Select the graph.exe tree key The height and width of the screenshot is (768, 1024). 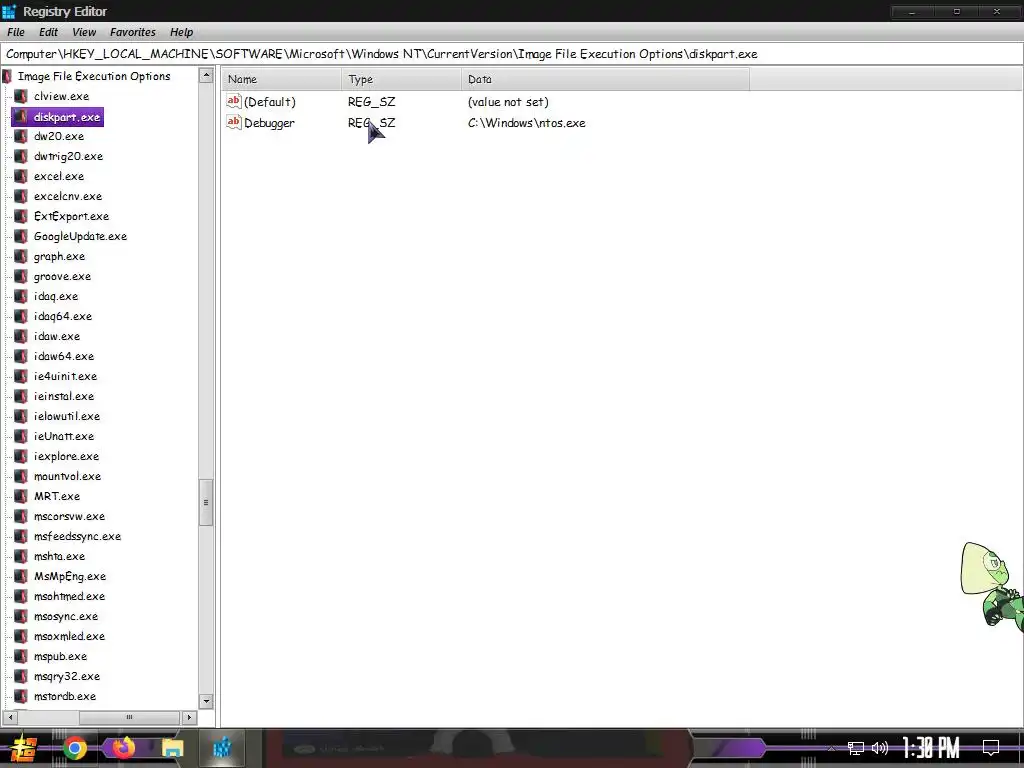pyautogui.click(x=59, y=256)
